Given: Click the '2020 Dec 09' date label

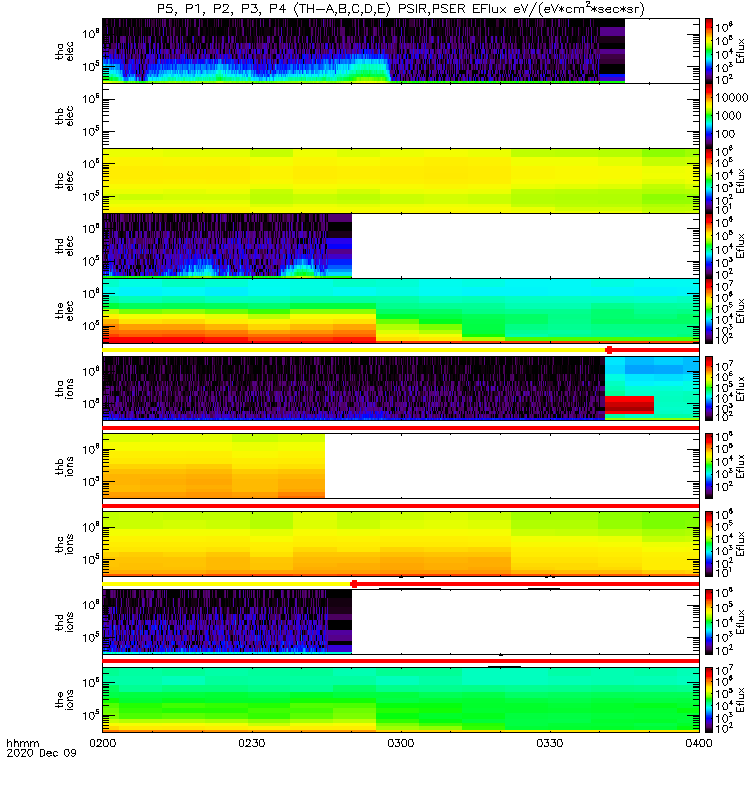Looking at the screenshot, I should point(41,753).
